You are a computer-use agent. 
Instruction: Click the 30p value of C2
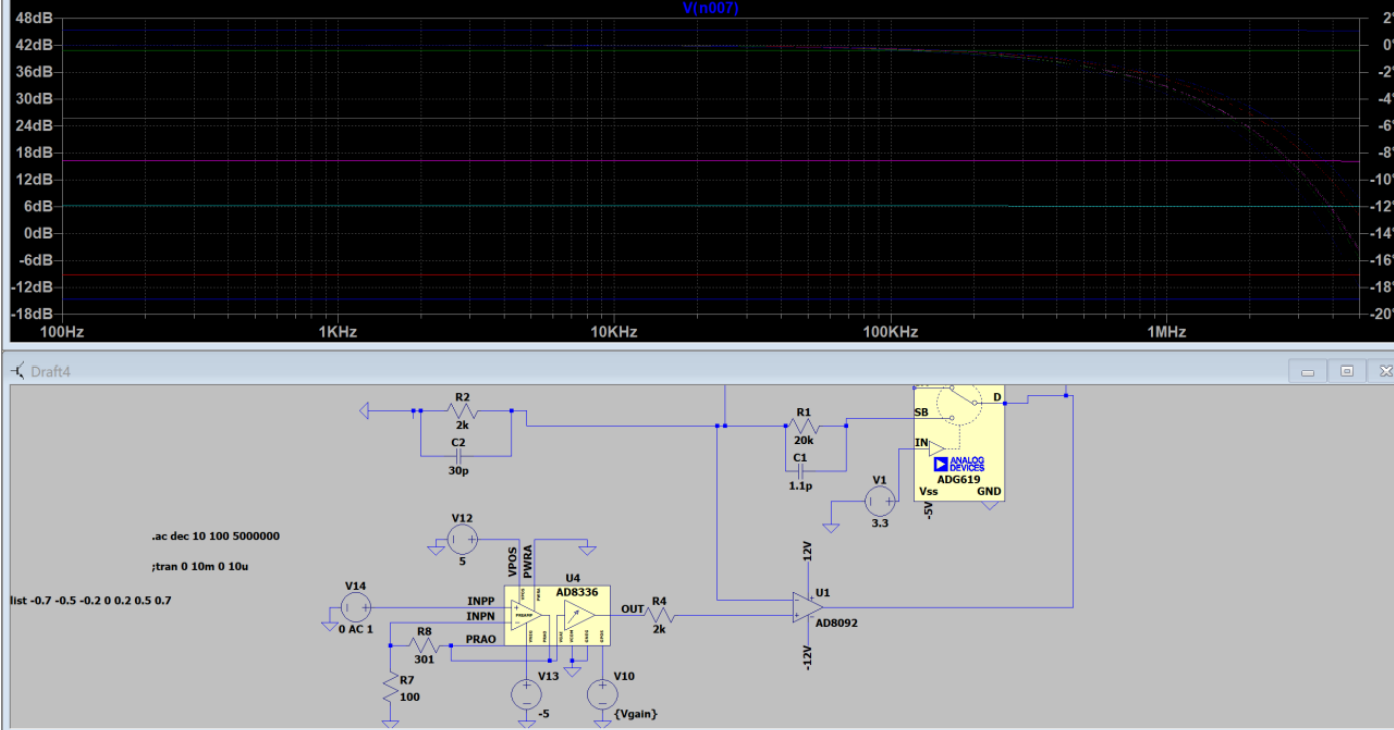click(458, 469)
